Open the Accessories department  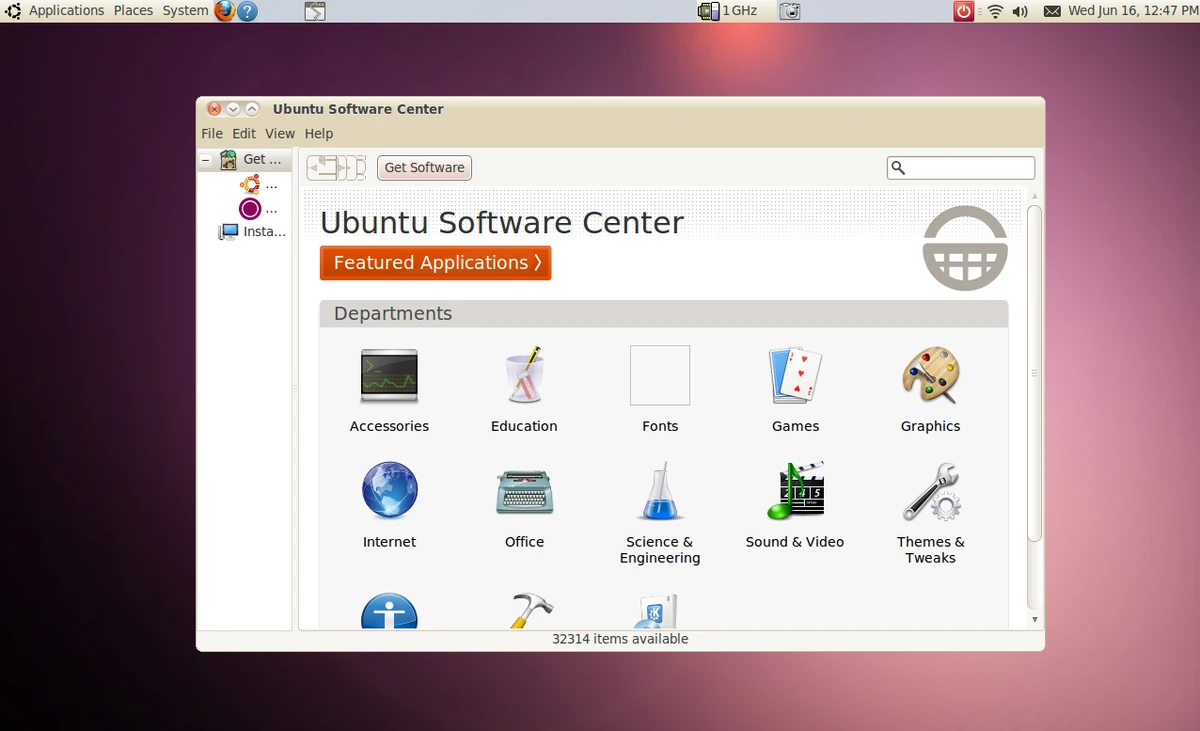pyautogui.click(x=389, y=390)
